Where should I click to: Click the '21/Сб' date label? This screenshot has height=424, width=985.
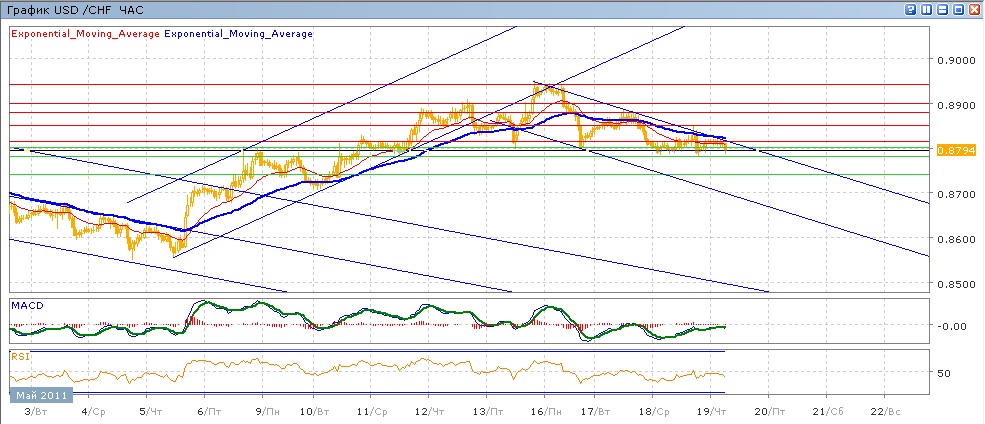tap(827, 412)
